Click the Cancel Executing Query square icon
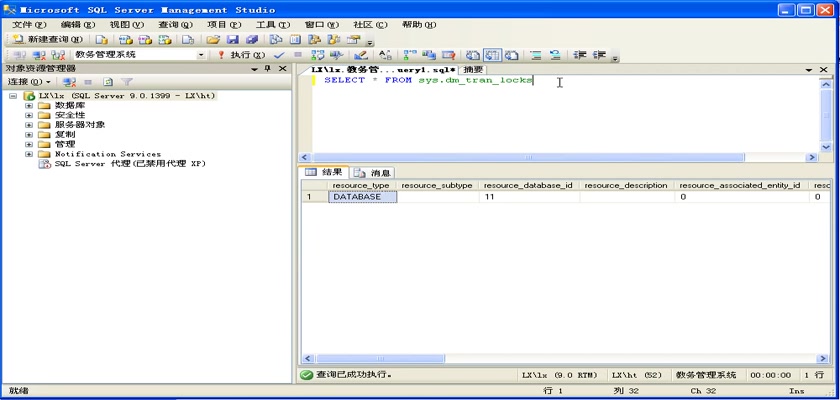Viewport: 840px width, 400px height. tap(298, 55)
